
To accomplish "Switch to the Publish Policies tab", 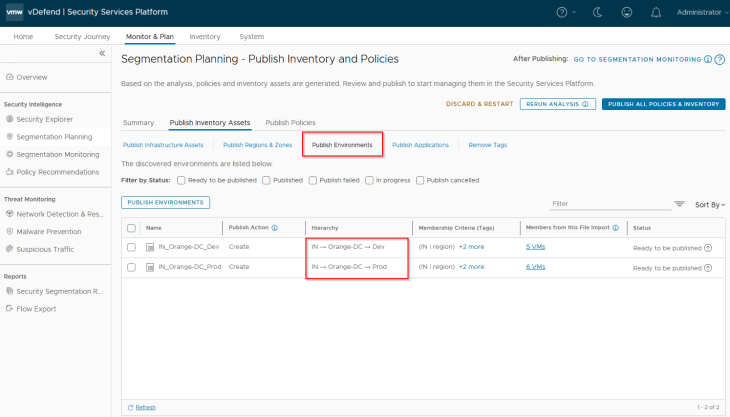I will [x=290, y=123].
